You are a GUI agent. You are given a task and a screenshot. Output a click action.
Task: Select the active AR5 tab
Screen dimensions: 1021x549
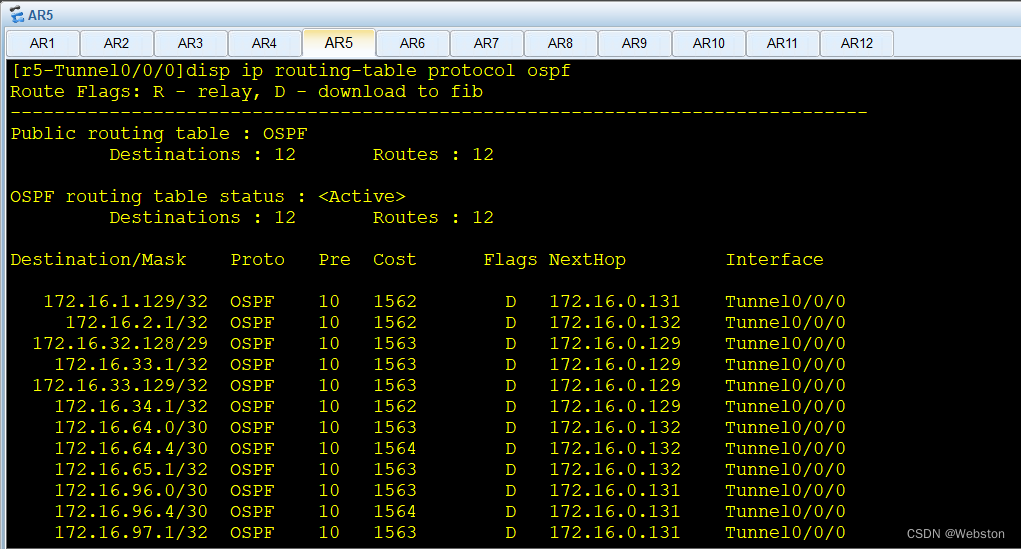pyautogui.click(x=339, y=43)
